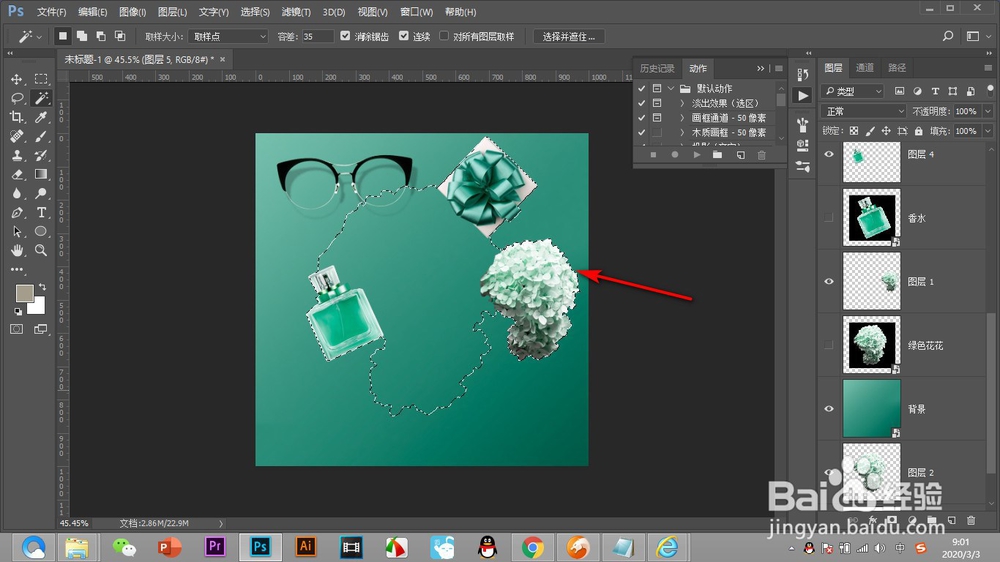This screenshot has height=562, width=1000.
Task: Hide the 背景 layer
Action: tap(829, 409)
